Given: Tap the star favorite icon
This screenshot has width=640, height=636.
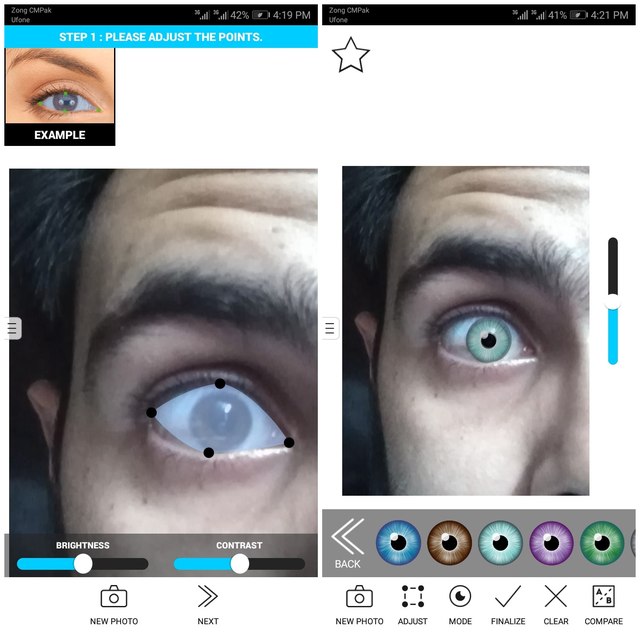Looking at the screenshot, I should tap(351, 55).
